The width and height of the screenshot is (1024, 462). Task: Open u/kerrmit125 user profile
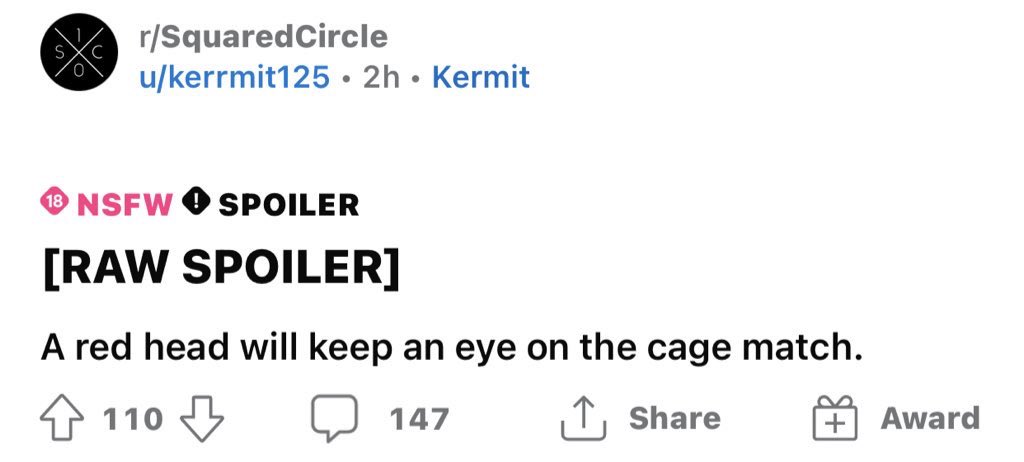point(236,77)
